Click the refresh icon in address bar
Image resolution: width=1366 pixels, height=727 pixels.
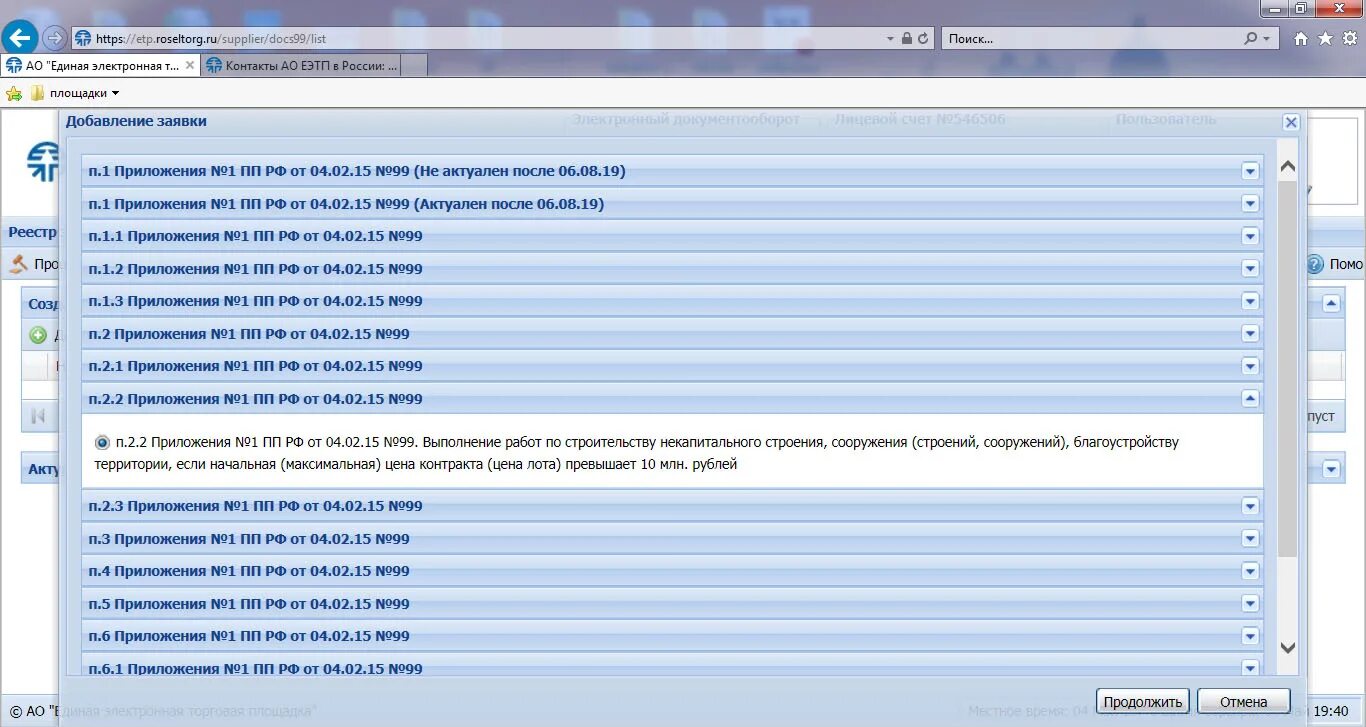click(923, 39)
